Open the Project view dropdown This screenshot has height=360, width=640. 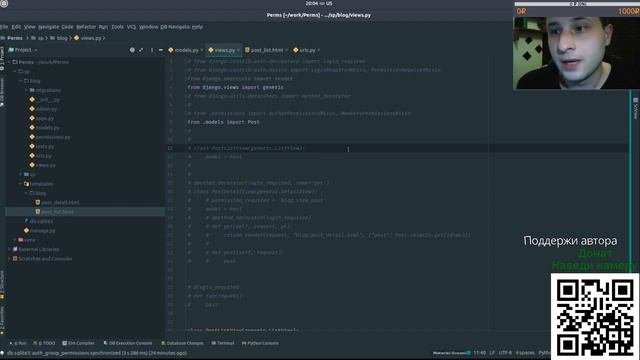tap(23, 50)
